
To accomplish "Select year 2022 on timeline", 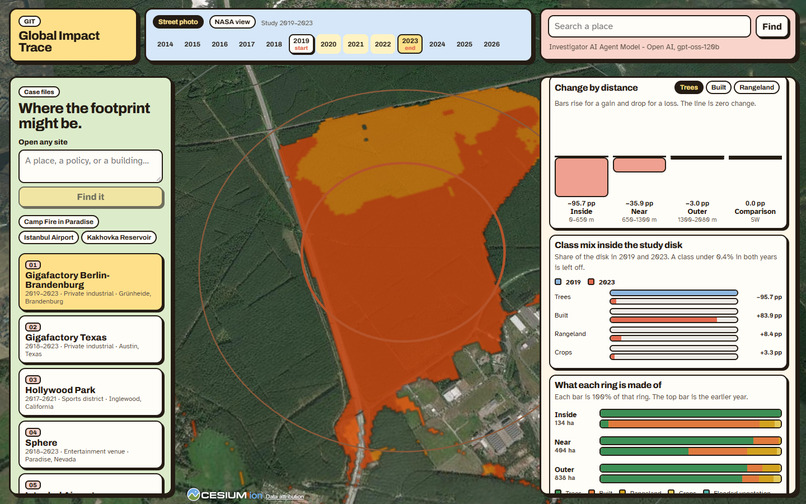I will tap(383, 44).
